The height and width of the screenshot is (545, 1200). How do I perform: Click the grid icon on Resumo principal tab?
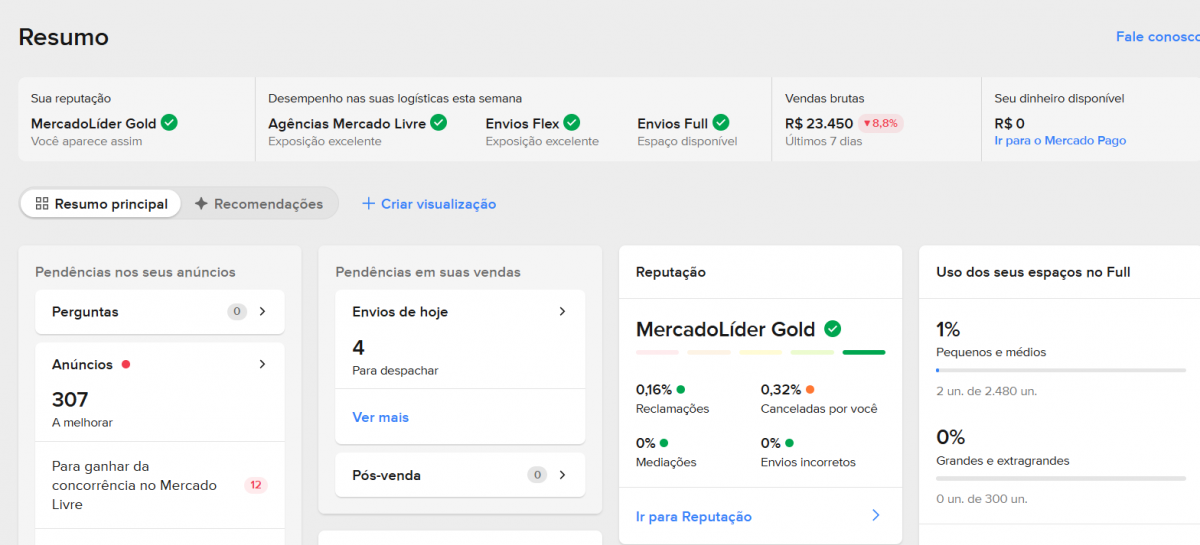pos(42,204)
